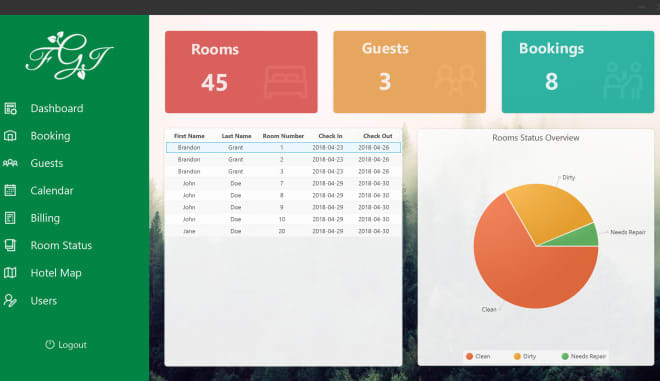Open the Booking menu item
Screen dimensions: 660x381
point(51,136)
